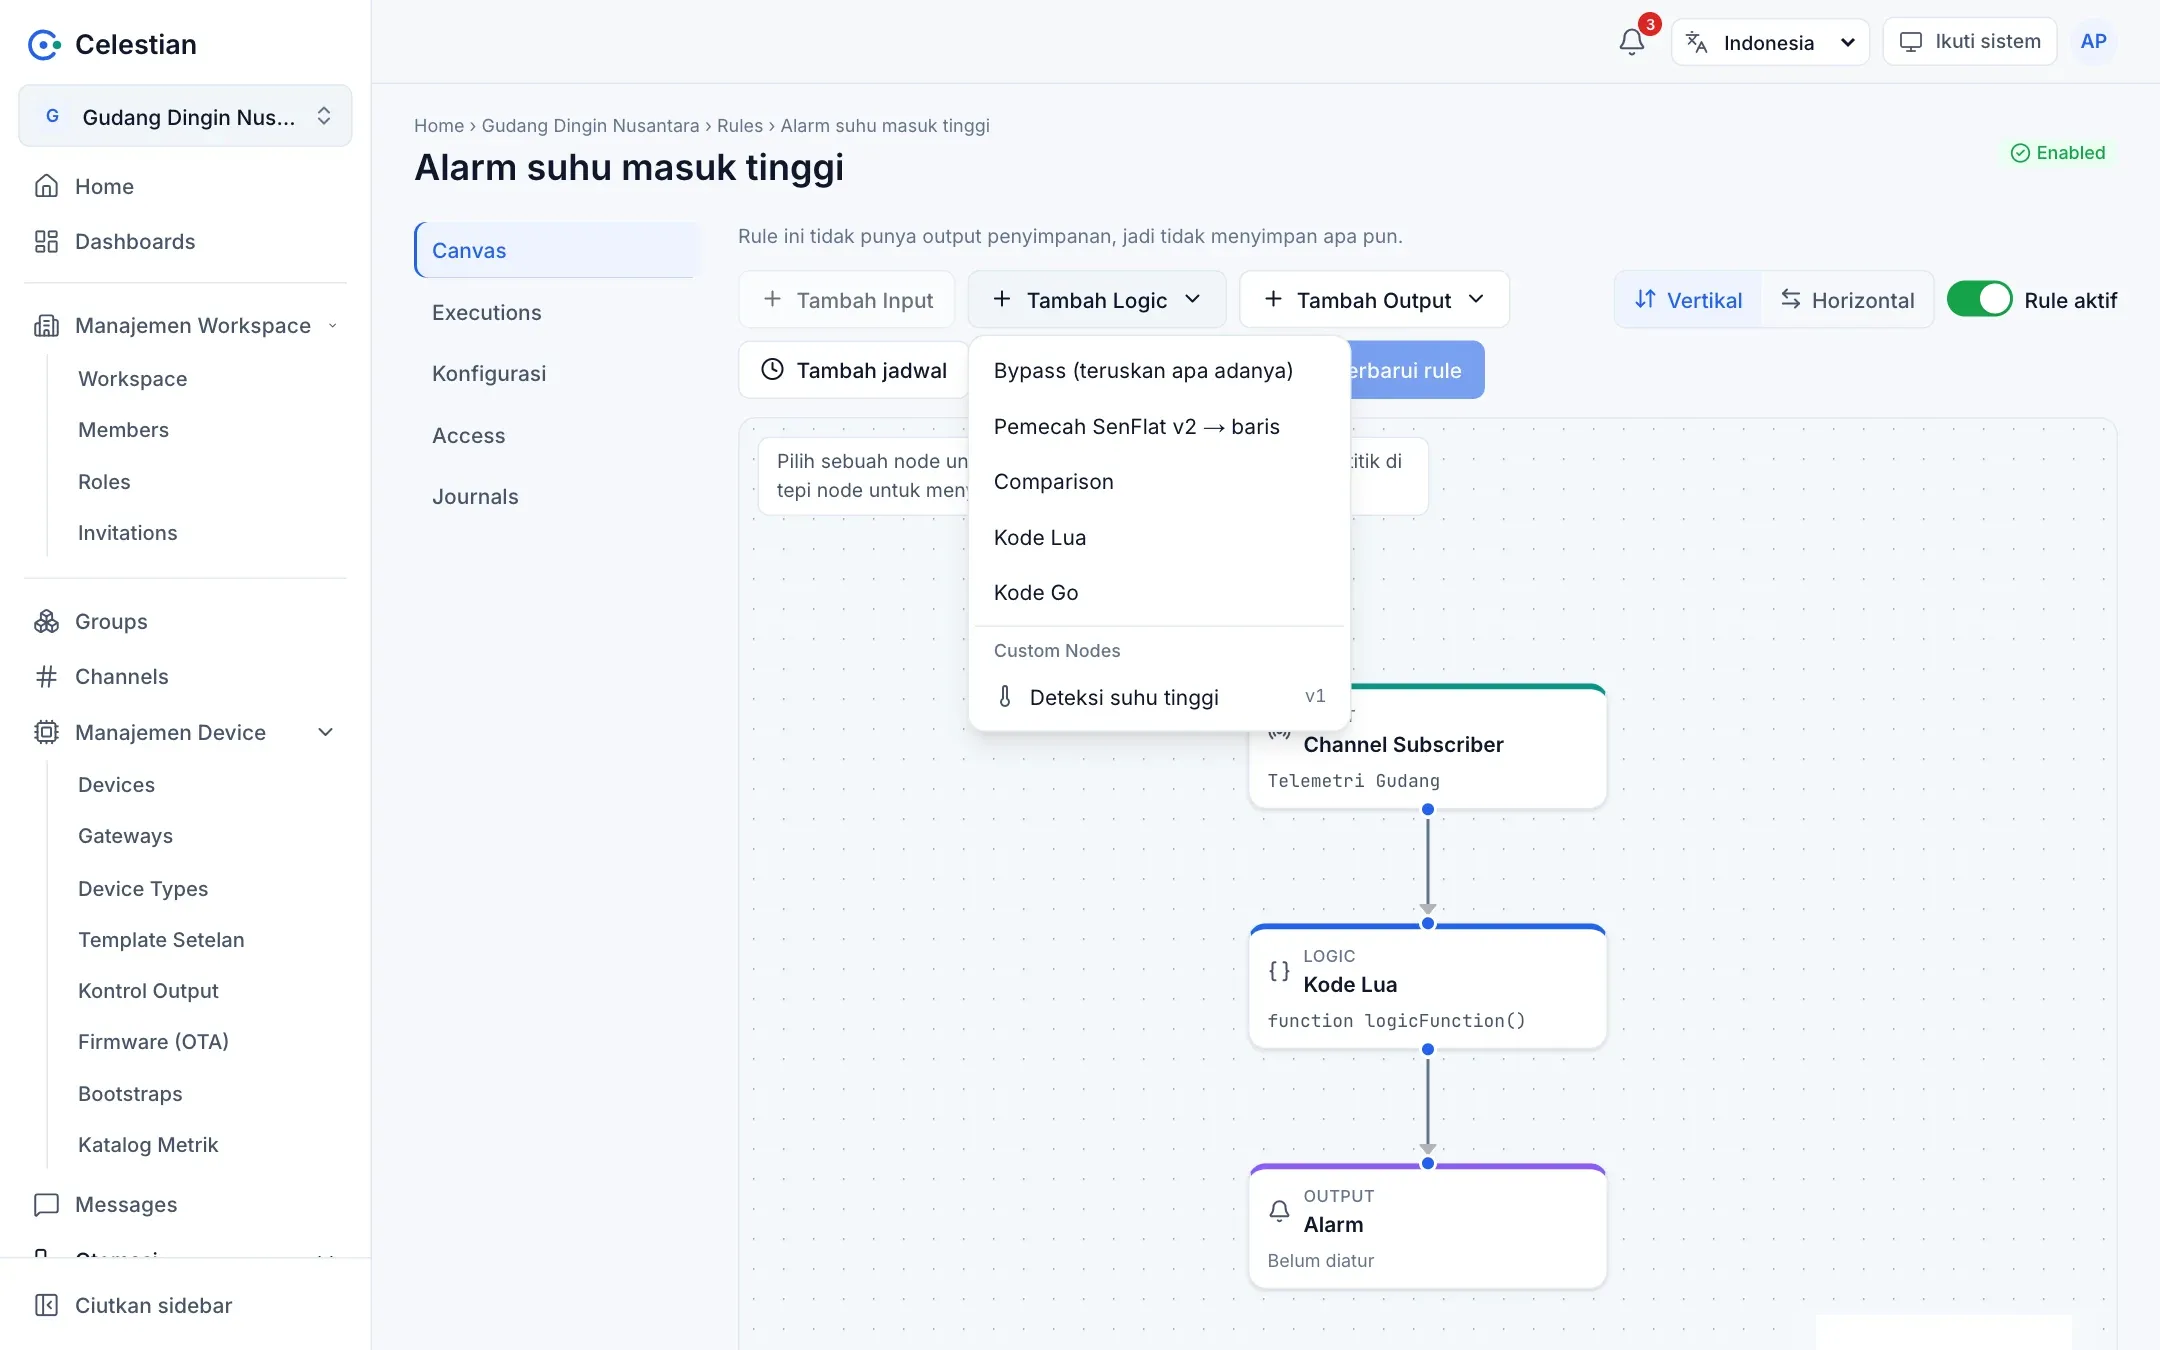Click the Manajemen Device chip icon

click(x=46, y=732)
